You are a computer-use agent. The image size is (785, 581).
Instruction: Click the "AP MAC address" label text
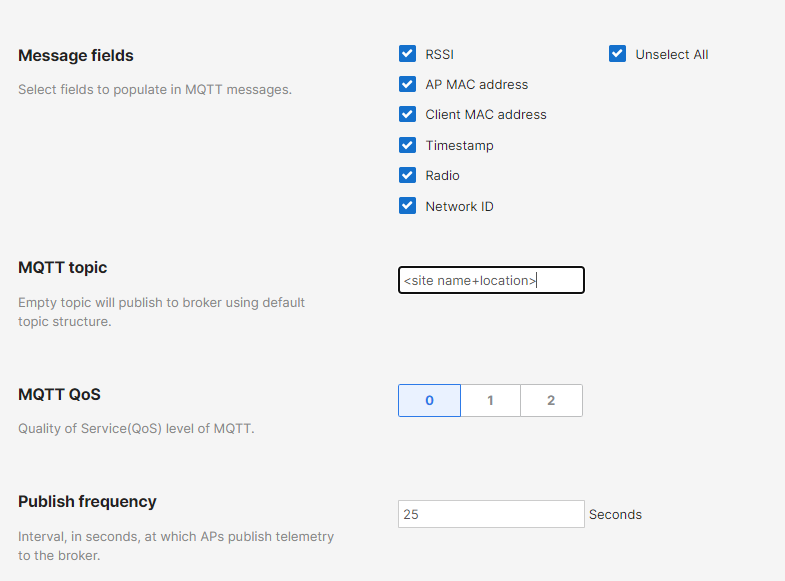476,85
